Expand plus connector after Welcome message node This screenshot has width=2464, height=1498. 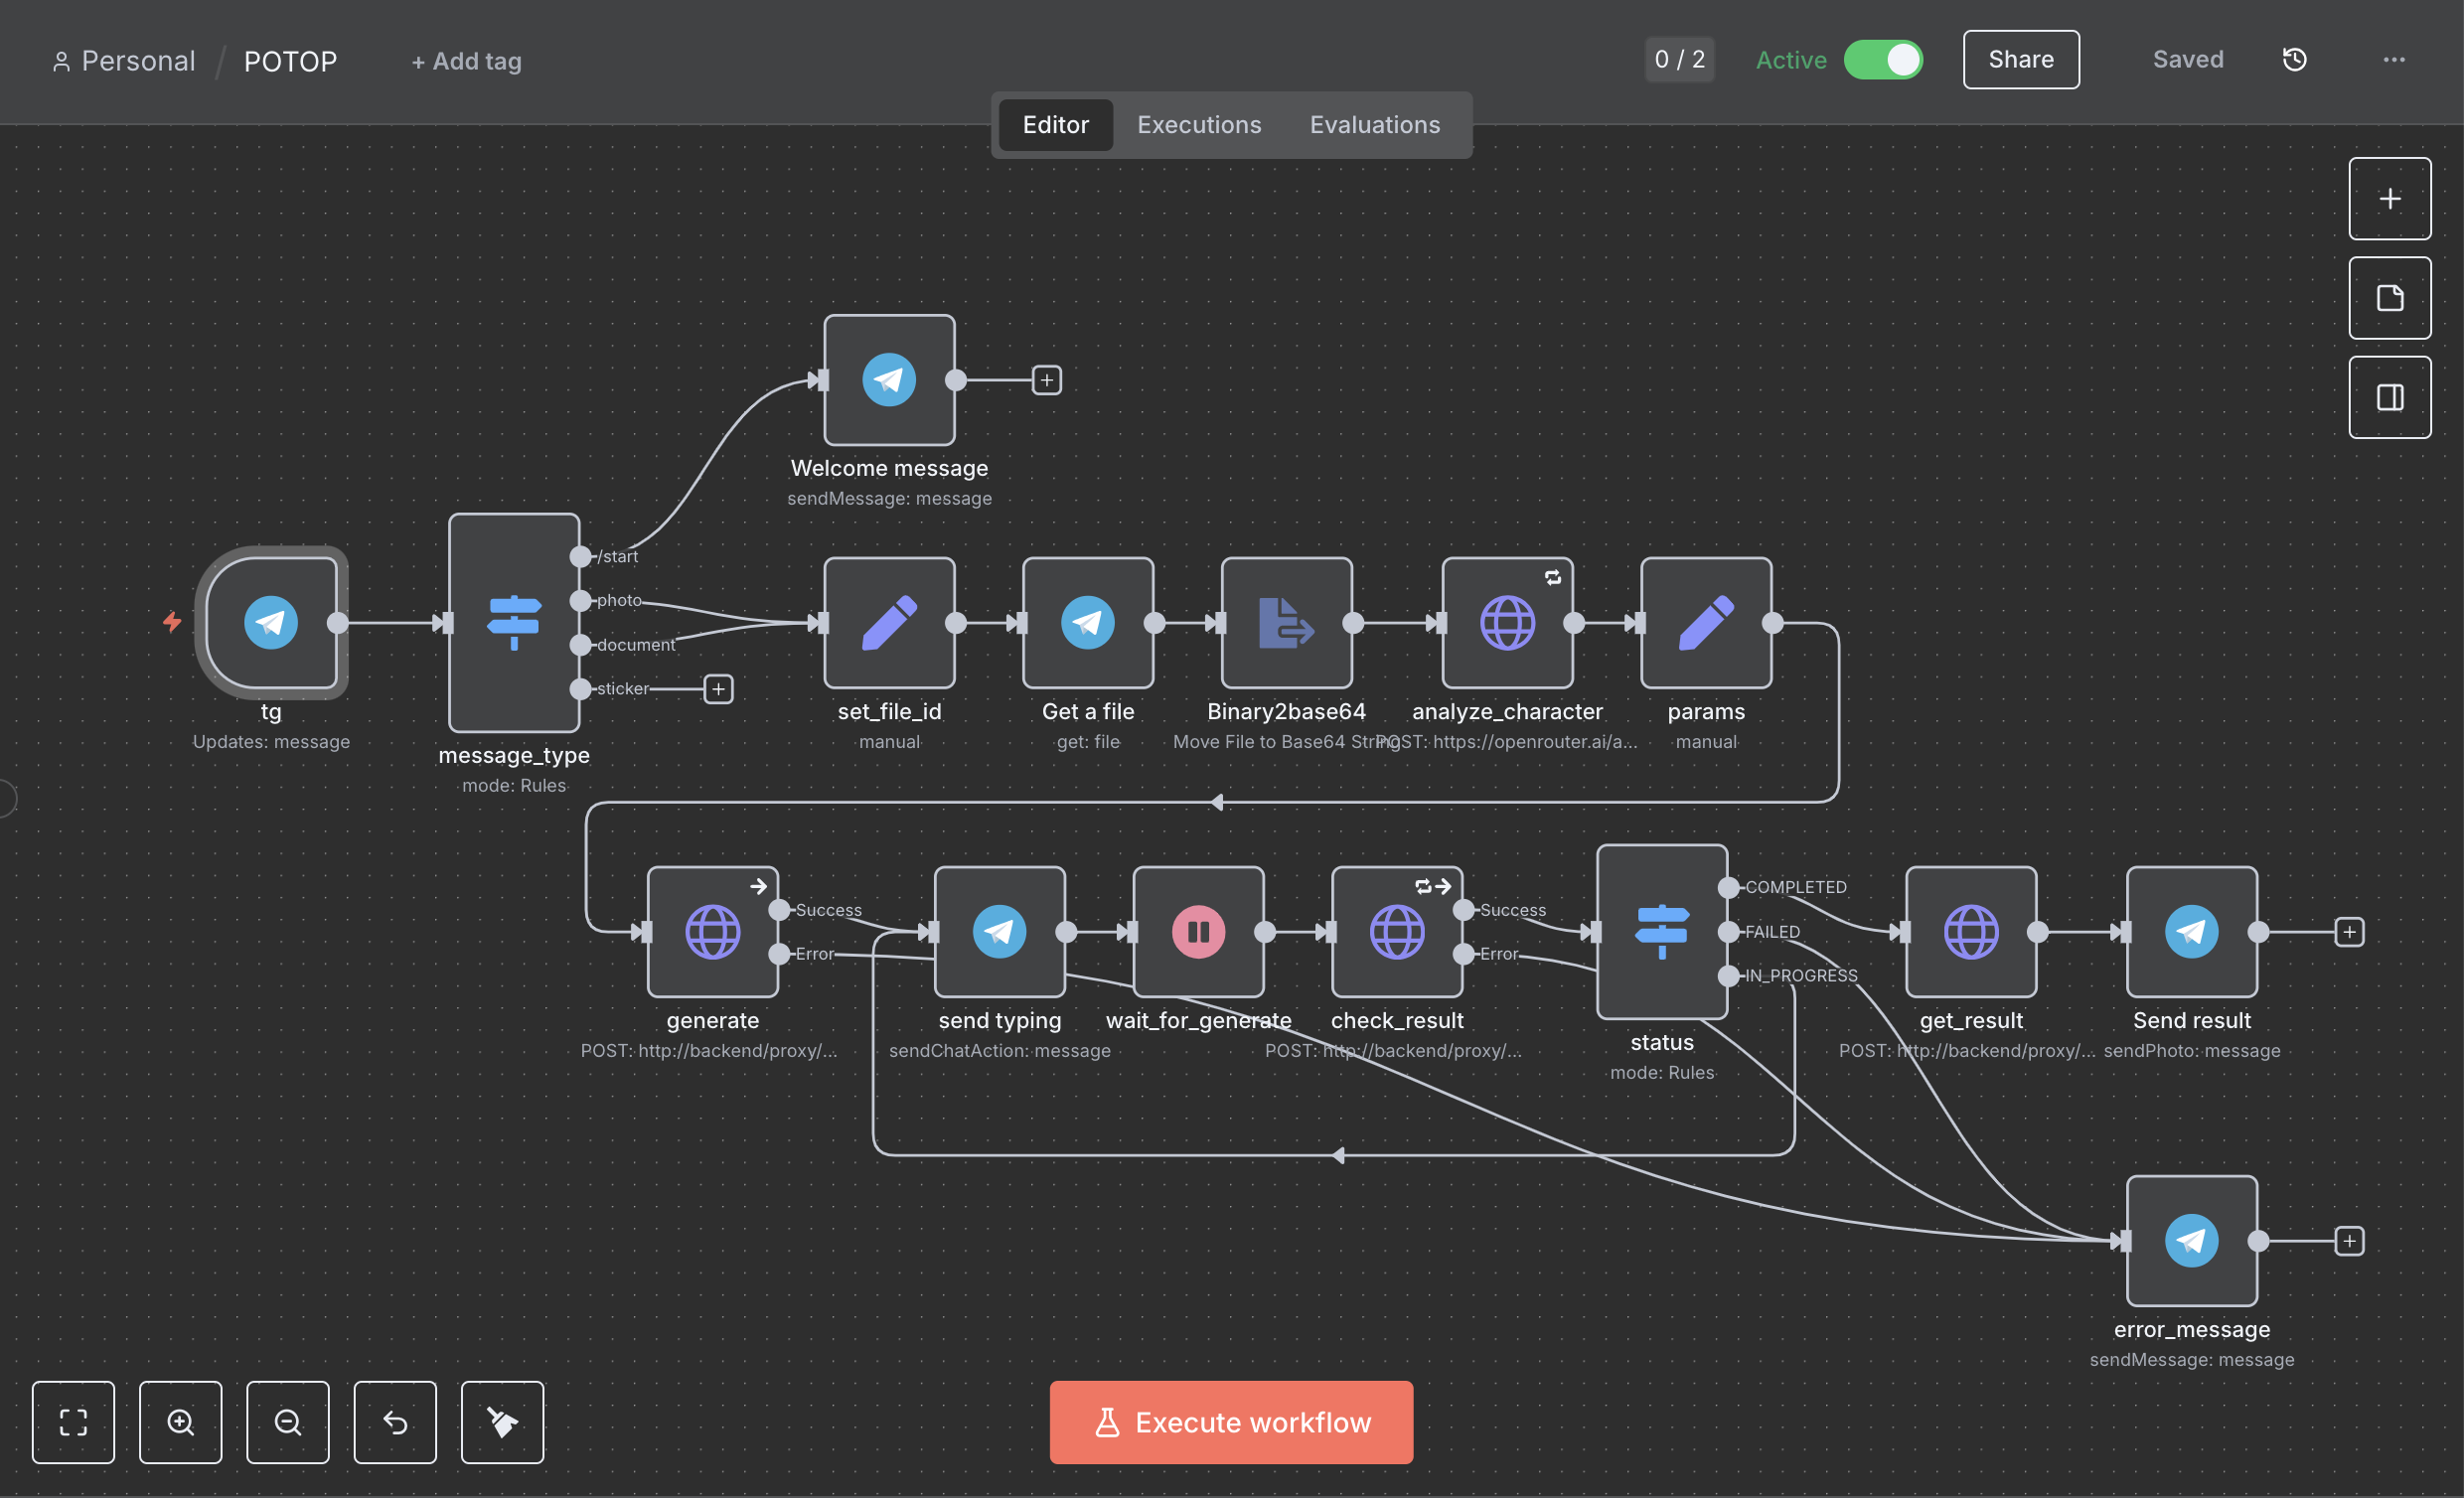pyautogui.click(x=1046, y=380)
